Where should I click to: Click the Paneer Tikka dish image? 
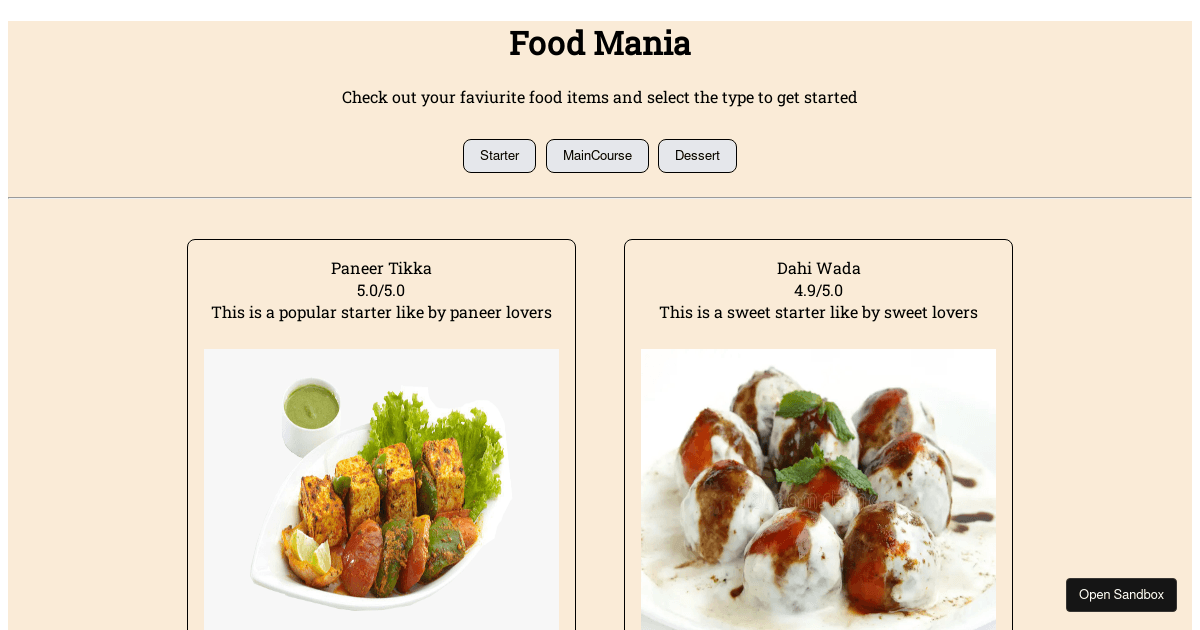tap(381, 490)
